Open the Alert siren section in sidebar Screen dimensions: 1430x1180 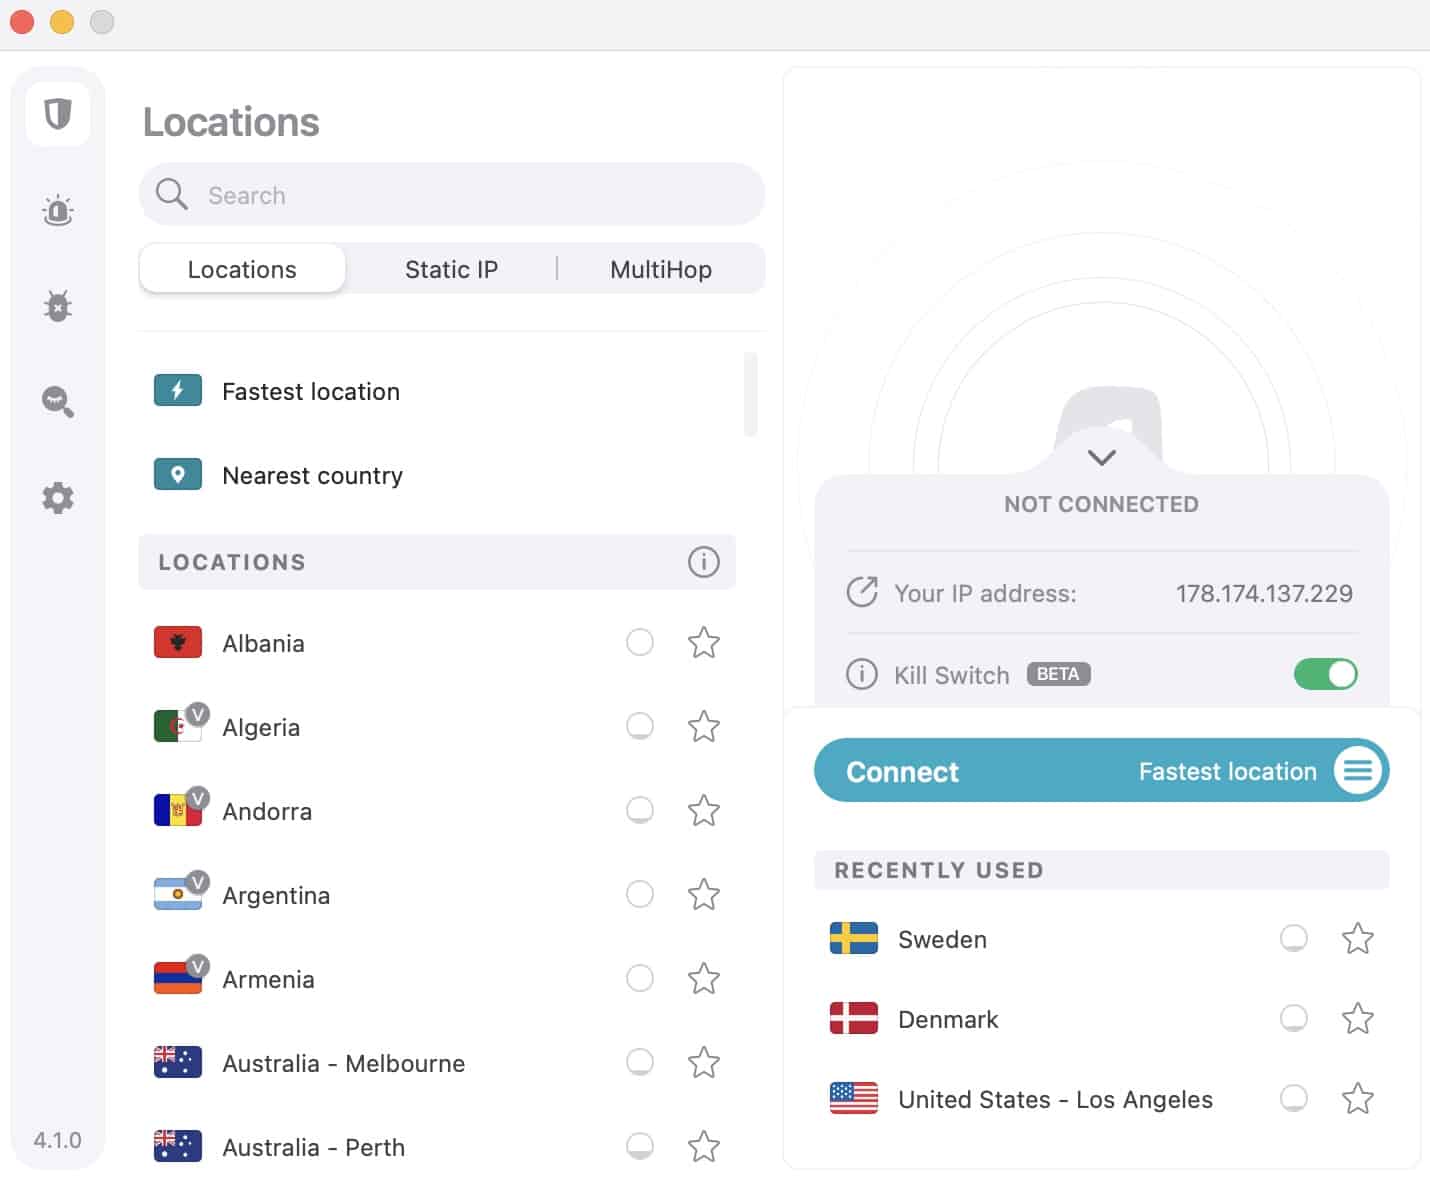coord(58,211)
